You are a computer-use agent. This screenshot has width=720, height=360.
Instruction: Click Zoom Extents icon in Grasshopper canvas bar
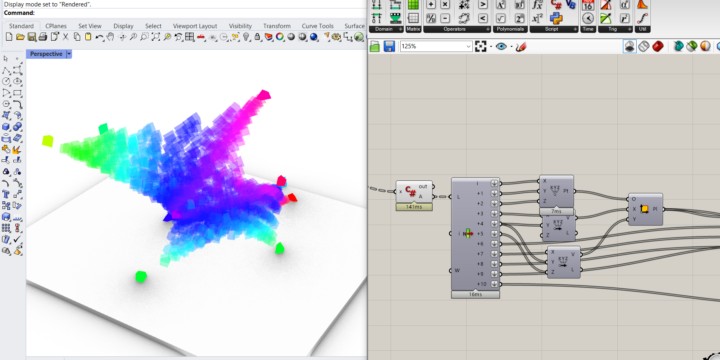(x=480, y=46)
